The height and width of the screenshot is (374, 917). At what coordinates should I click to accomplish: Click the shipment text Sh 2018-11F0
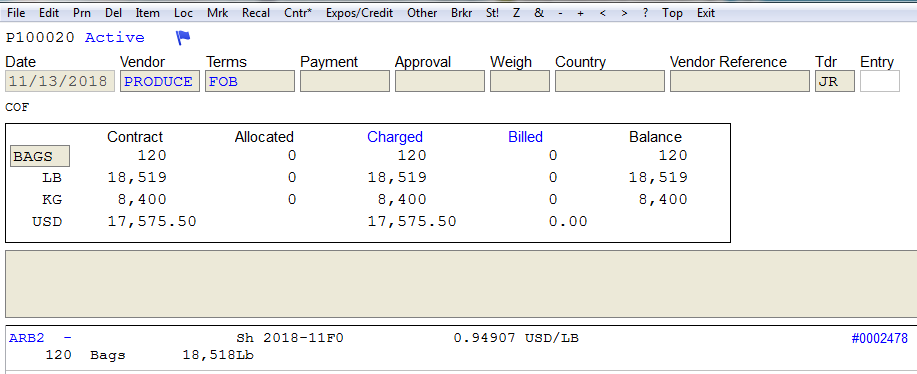pyautogui.click(x=289, y=338)
